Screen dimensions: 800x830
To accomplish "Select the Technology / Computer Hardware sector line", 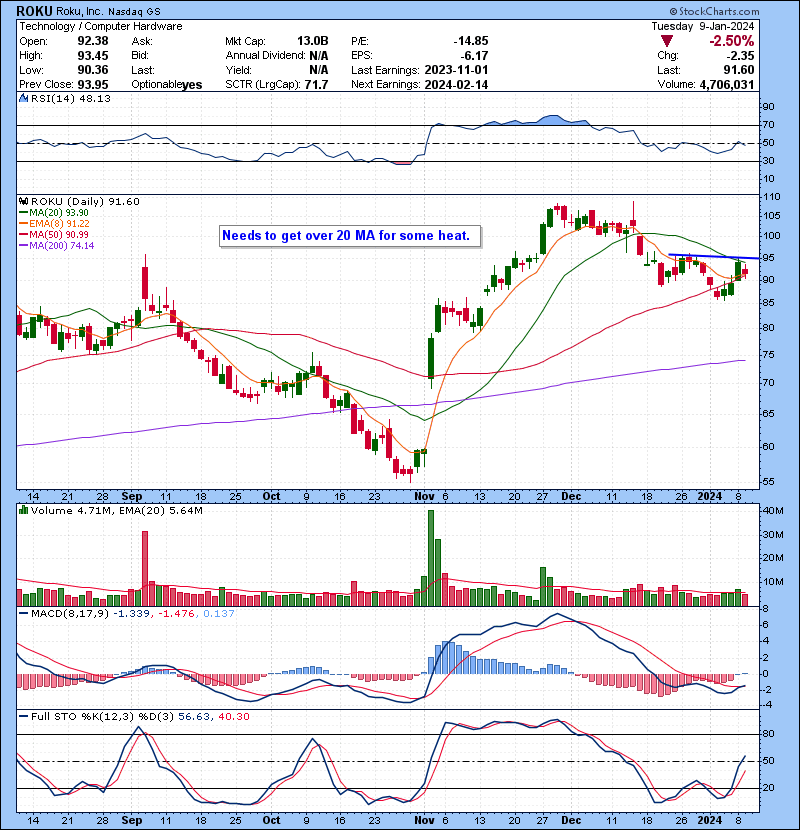I will point(101,26).
